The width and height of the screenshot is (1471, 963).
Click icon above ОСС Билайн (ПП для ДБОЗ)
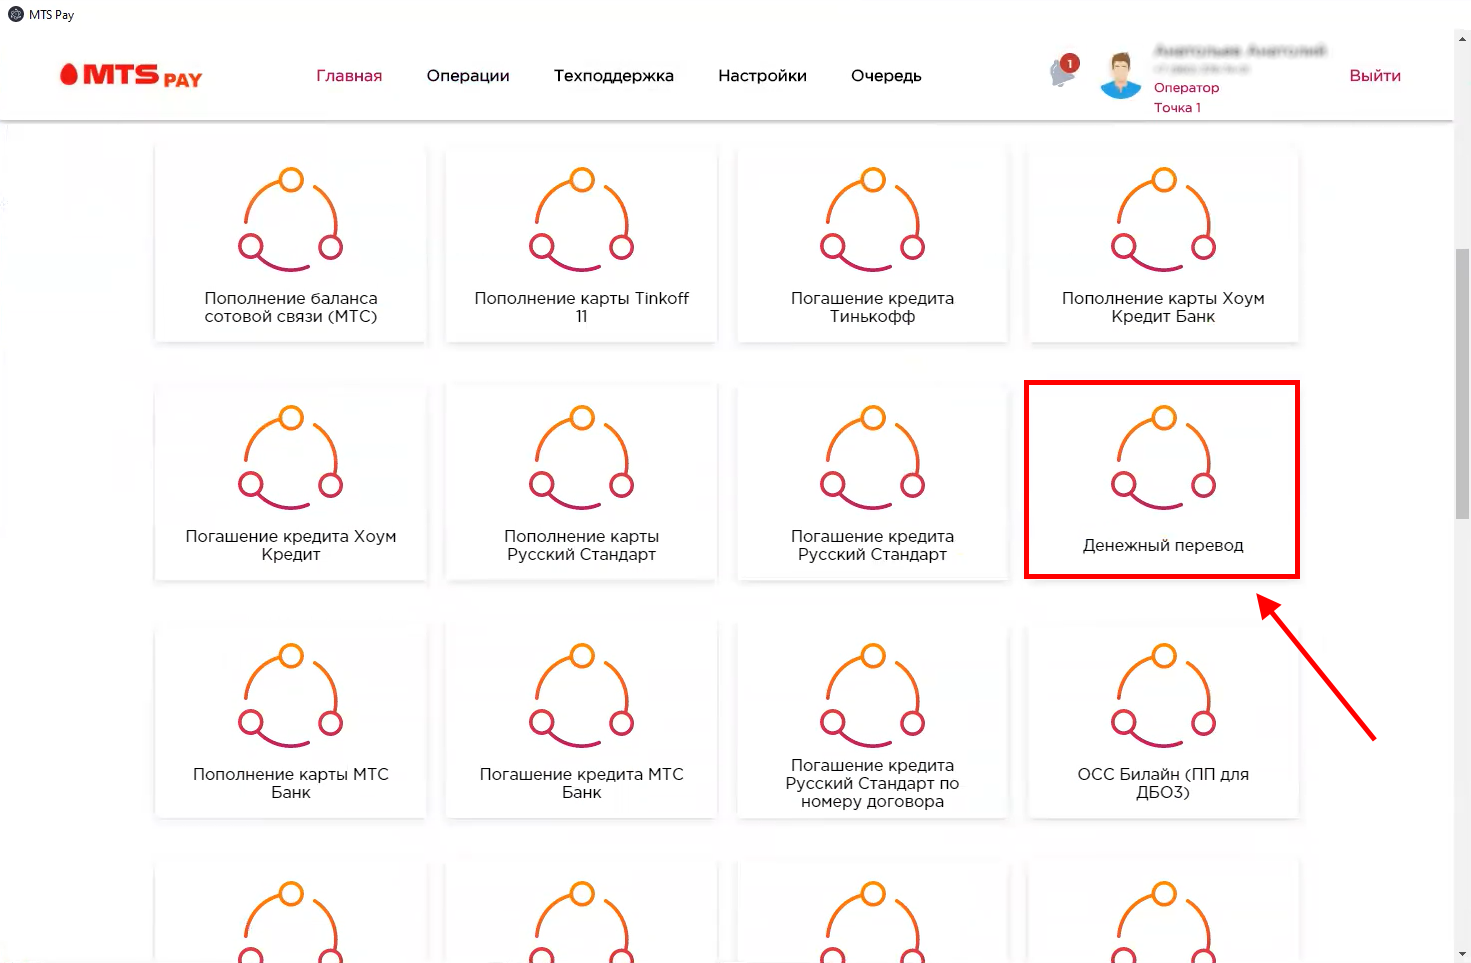[1164, 695]
